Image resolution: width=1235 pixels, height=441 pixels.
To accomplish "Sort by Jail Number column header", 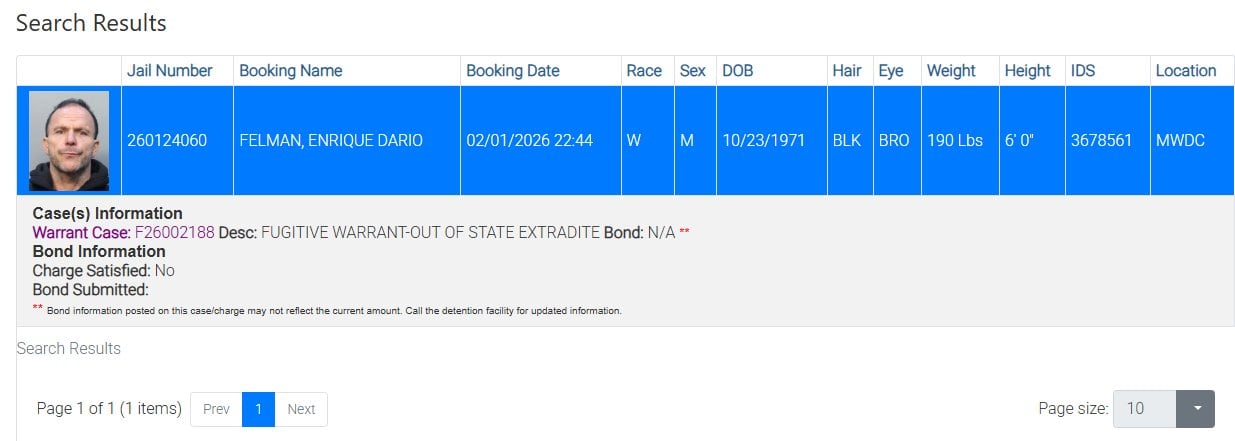I will [170, 71].
